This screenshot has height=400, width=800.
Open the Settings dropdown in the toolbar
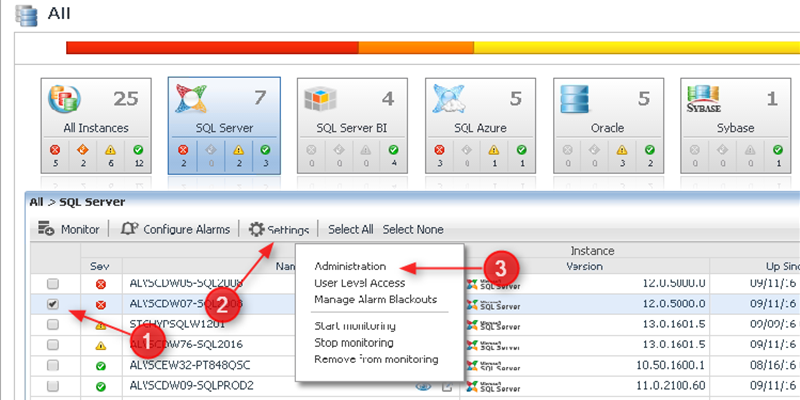click(279, 230)
